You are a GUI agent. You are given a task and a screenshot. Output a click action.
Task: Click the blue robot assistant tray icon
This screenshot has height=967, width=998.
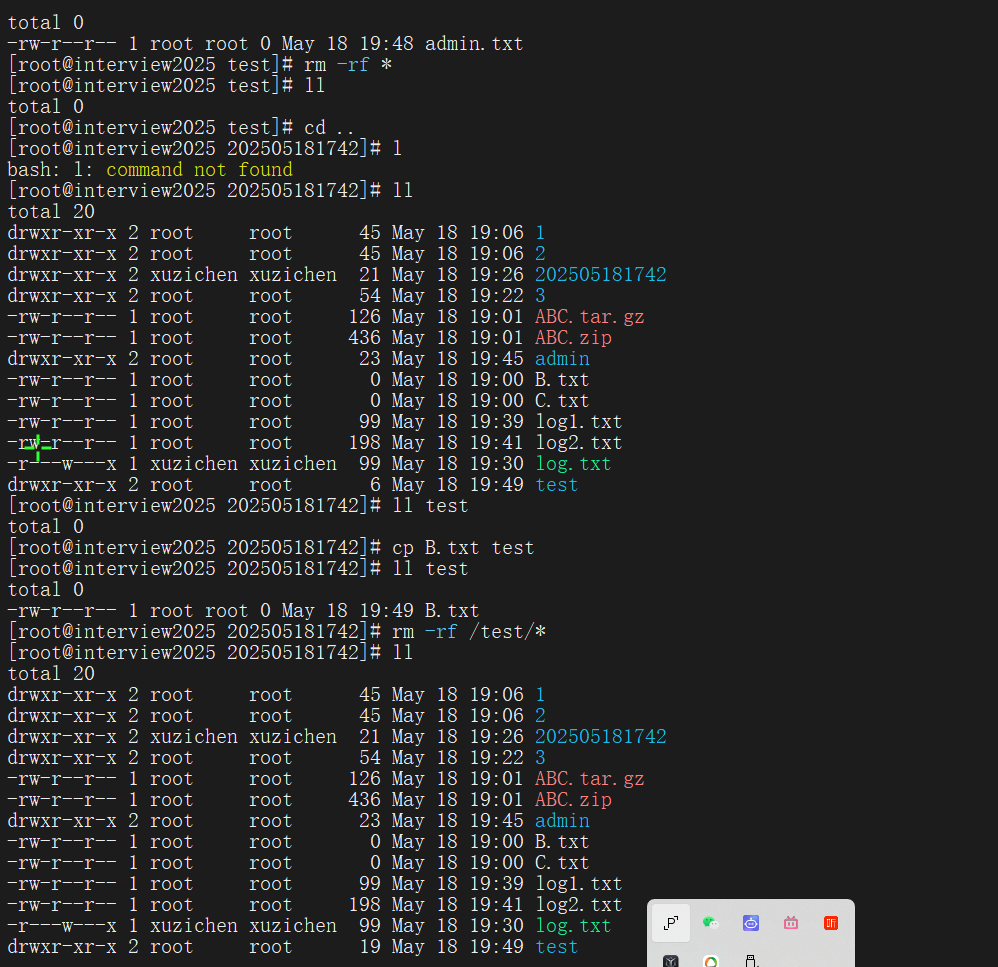(x=751, y=922)
